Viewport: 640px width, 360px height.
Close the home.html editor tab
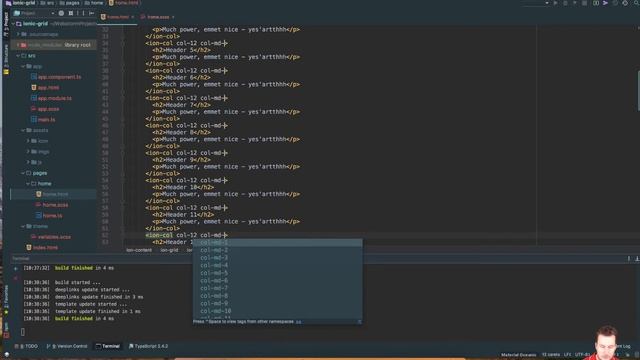point(133,17)
